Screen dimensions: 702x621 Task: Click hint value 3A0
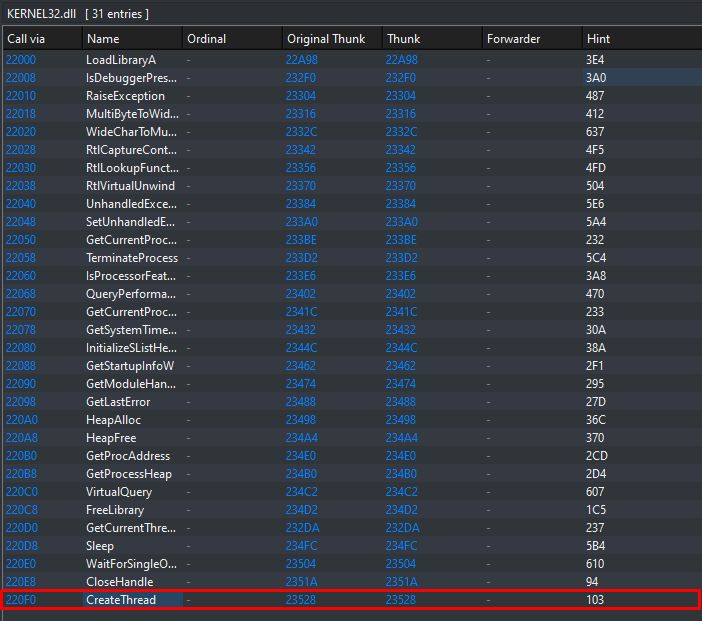click(x=596, y=78)
